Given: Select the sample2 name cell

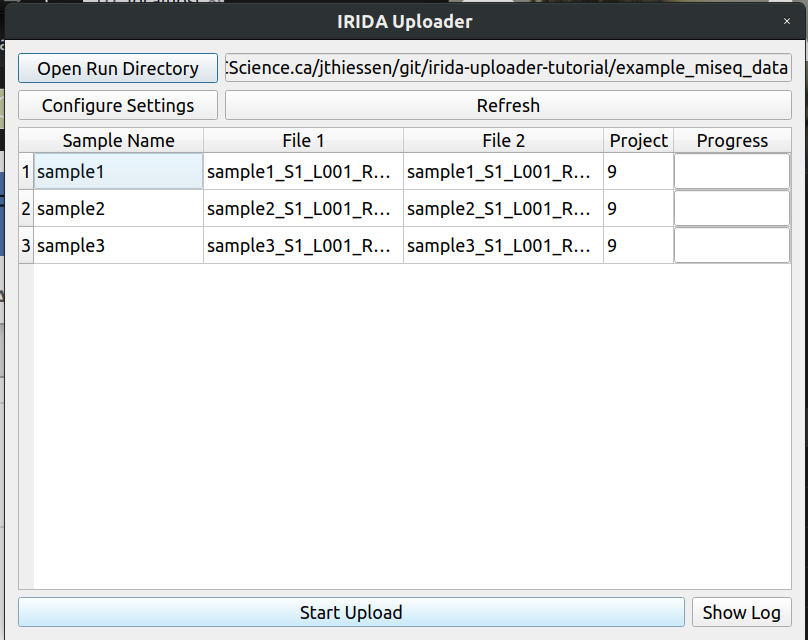Looking at the screenshot, I should point(119,208).
